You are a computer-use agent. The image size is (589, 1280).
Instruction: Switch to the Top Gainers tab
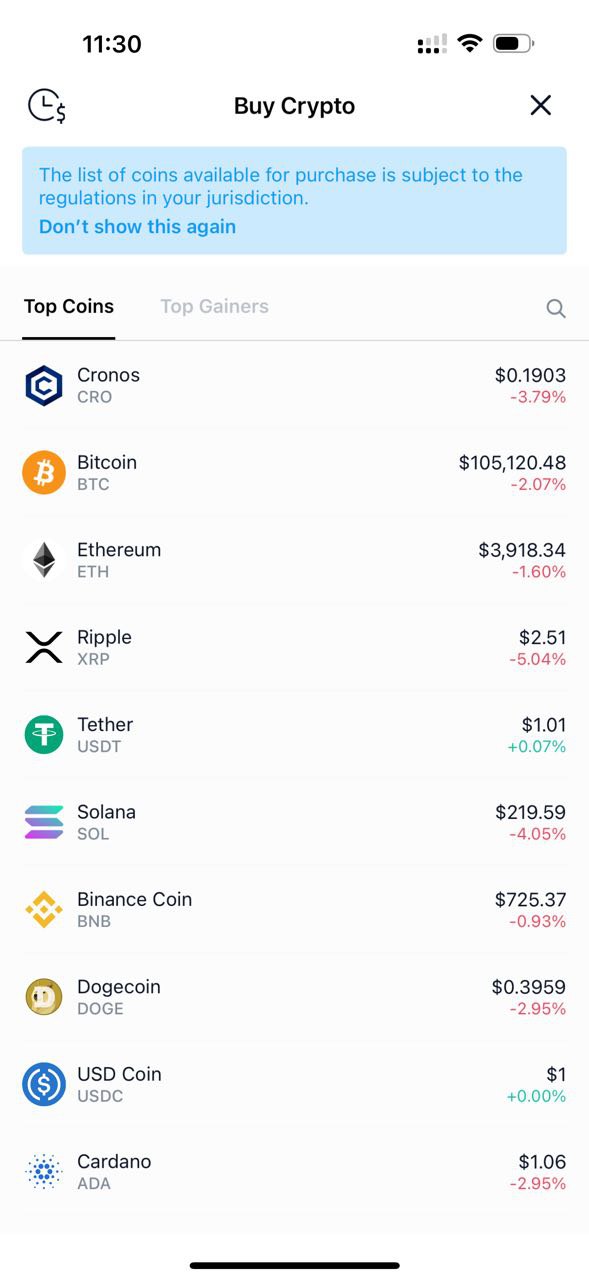[214, 306]
